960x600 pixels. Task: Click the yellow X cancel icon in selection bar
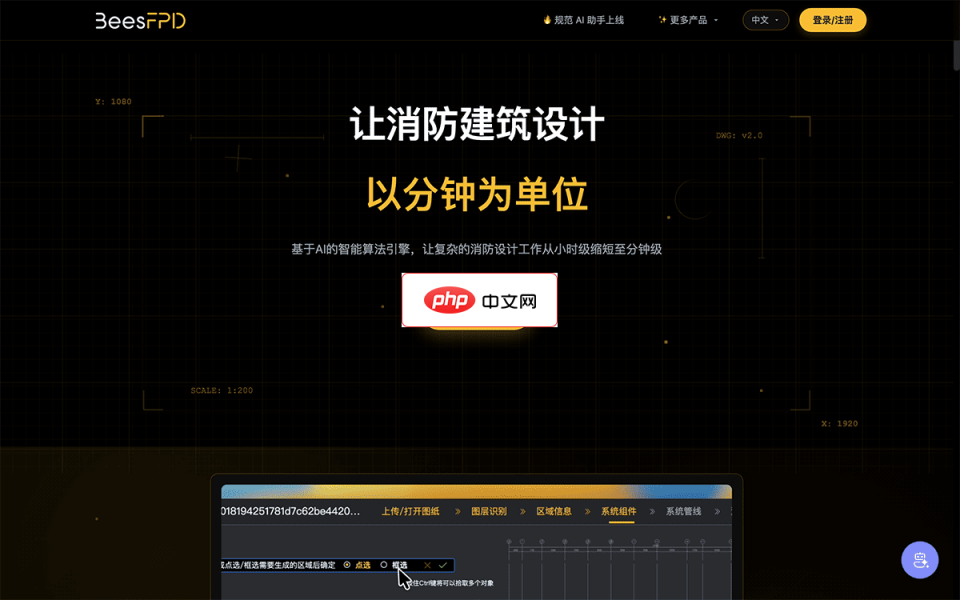[x=427, y=565]
